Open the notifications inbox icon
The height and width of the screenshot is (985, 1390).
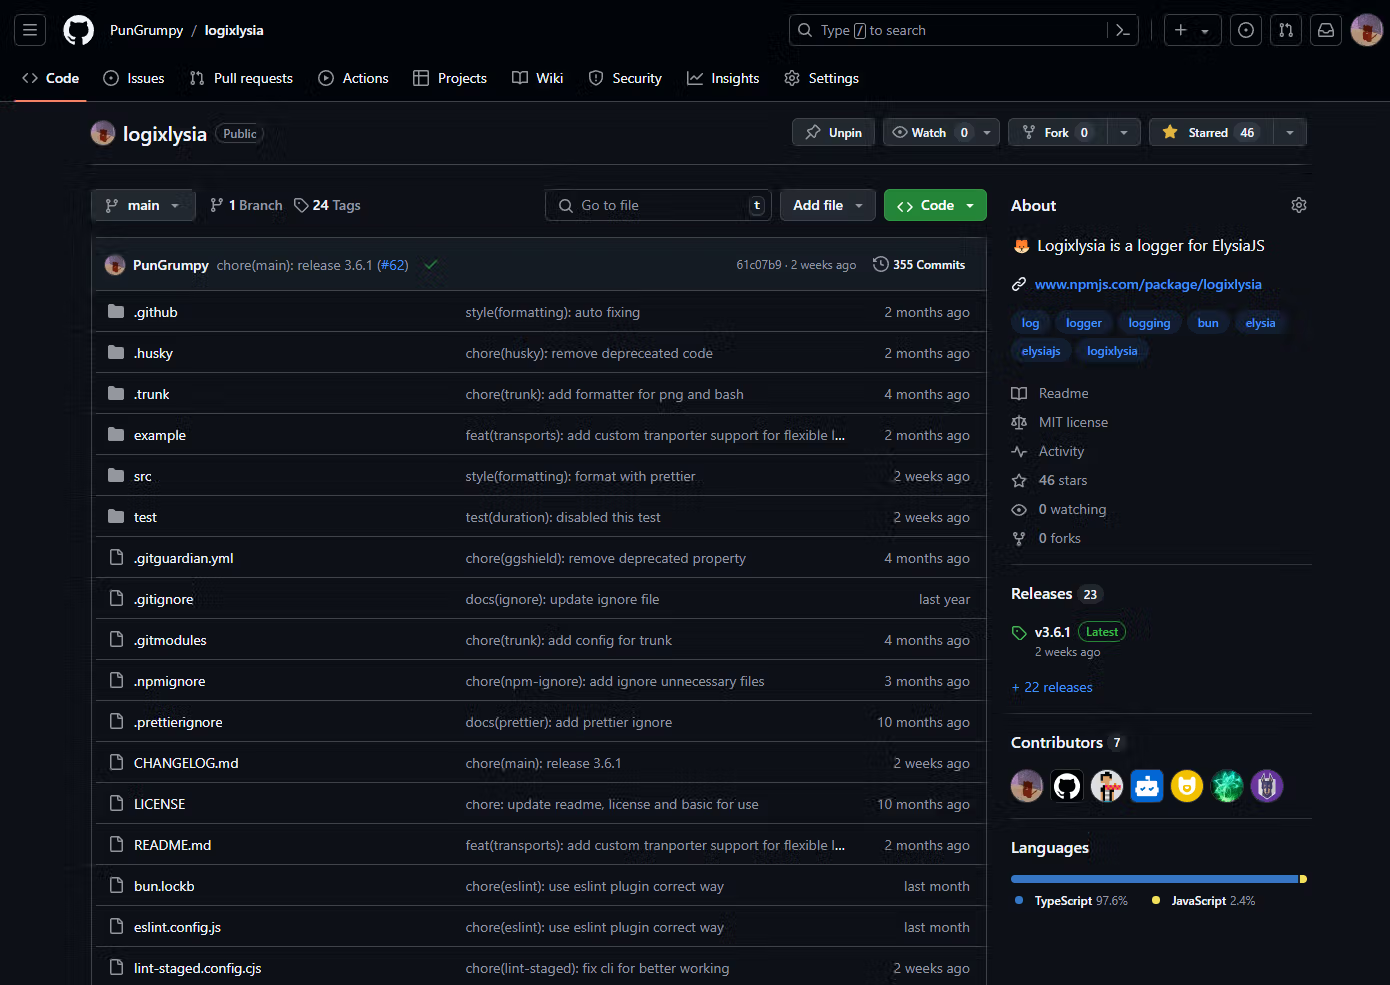[1326, 30]
